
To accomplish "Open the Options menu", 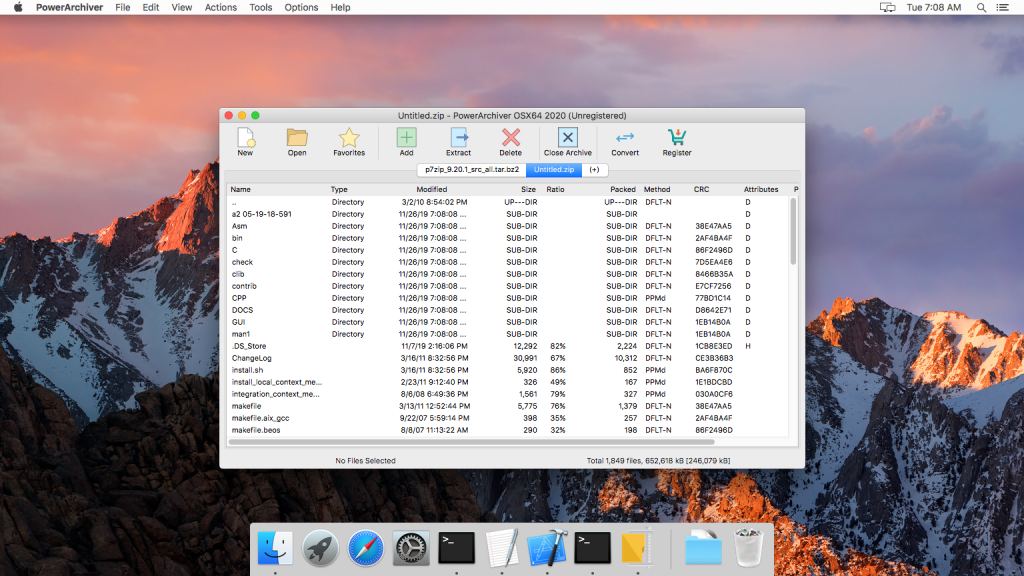I will (301, 7).
